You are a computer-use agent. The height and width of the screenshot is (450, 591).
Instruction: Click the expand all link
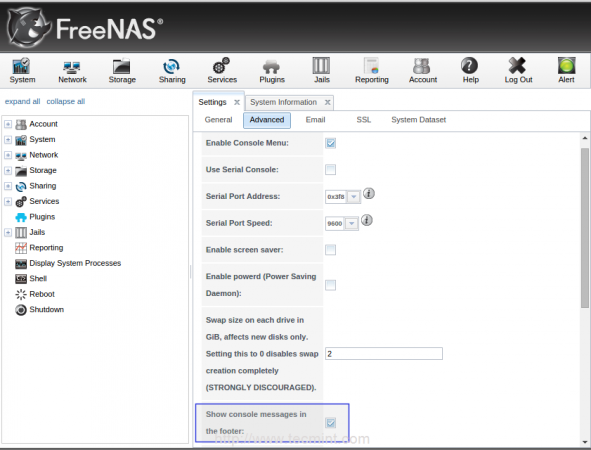(22, 101)
